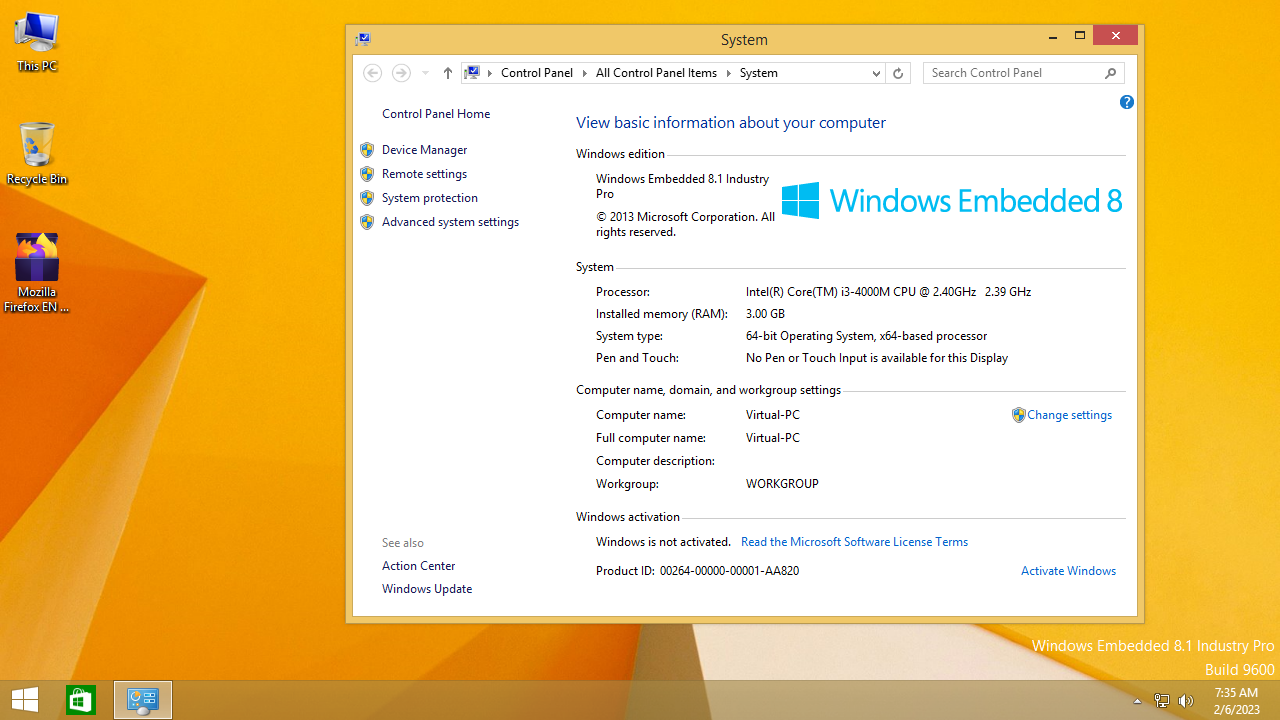The height and width of the screenshot is (720, 1280).
Task: Expand arrow after Control Panel breadcrumb
Action: click(x=585, y=73)
